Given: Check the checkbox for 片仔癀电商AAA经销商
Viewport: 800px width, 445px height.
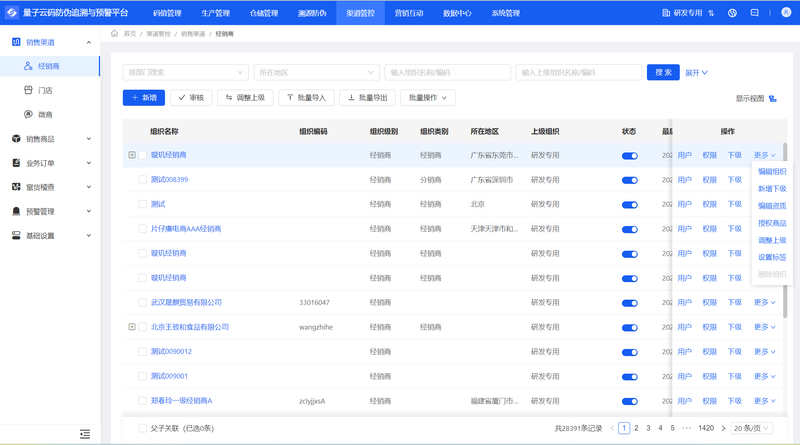Looking at the screenshot, I should tap(142, 229).
